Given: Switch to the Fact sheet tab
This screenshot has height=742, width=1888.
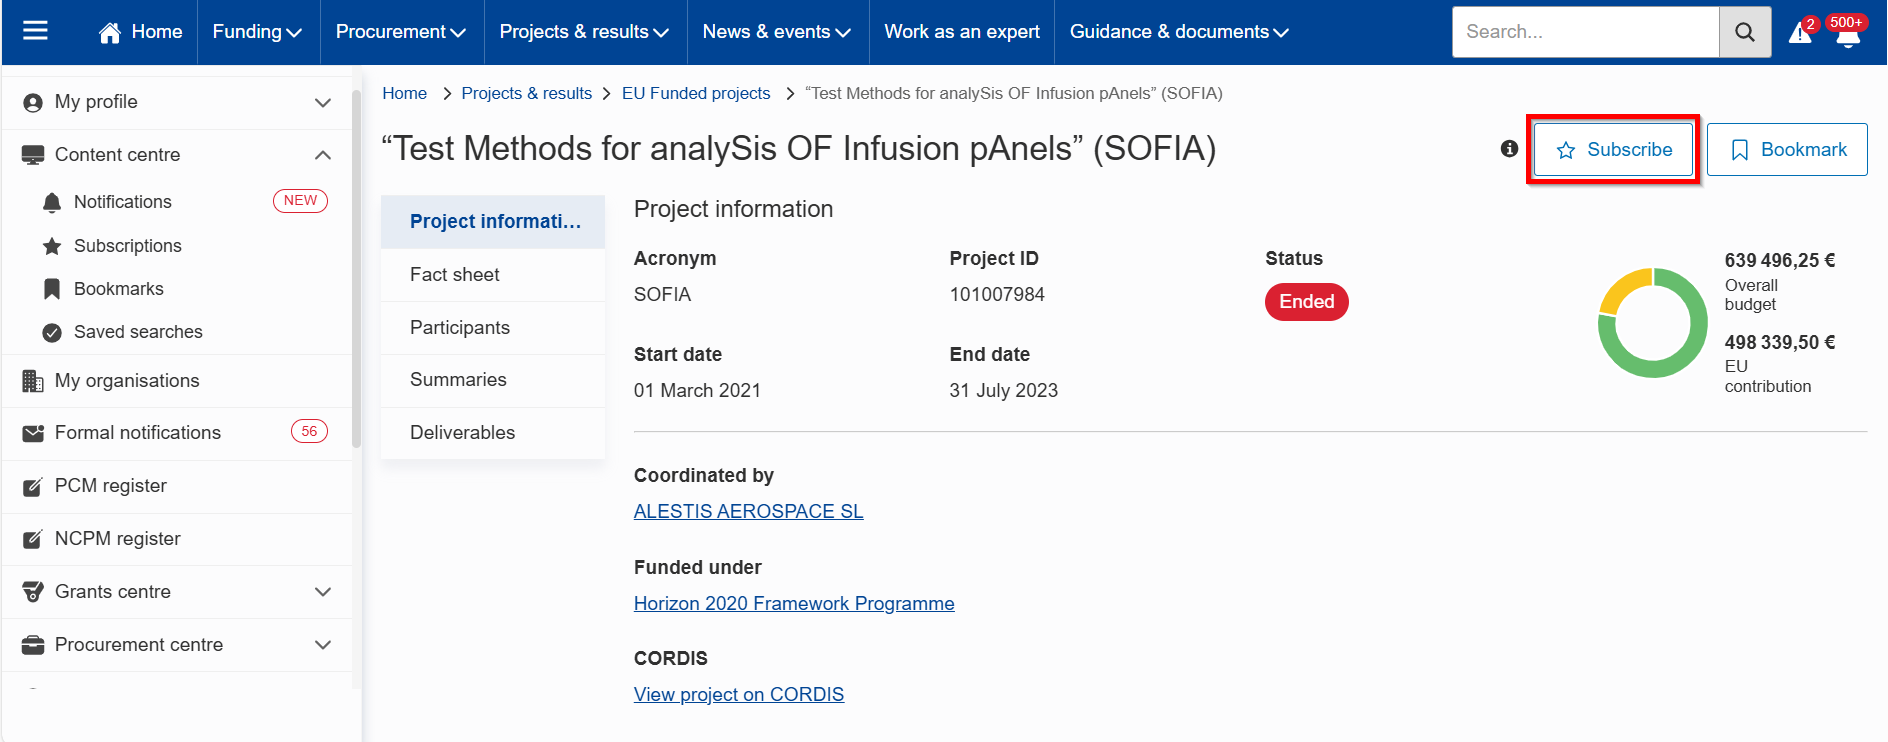Looking at the screenshot, I should [493, 275].
